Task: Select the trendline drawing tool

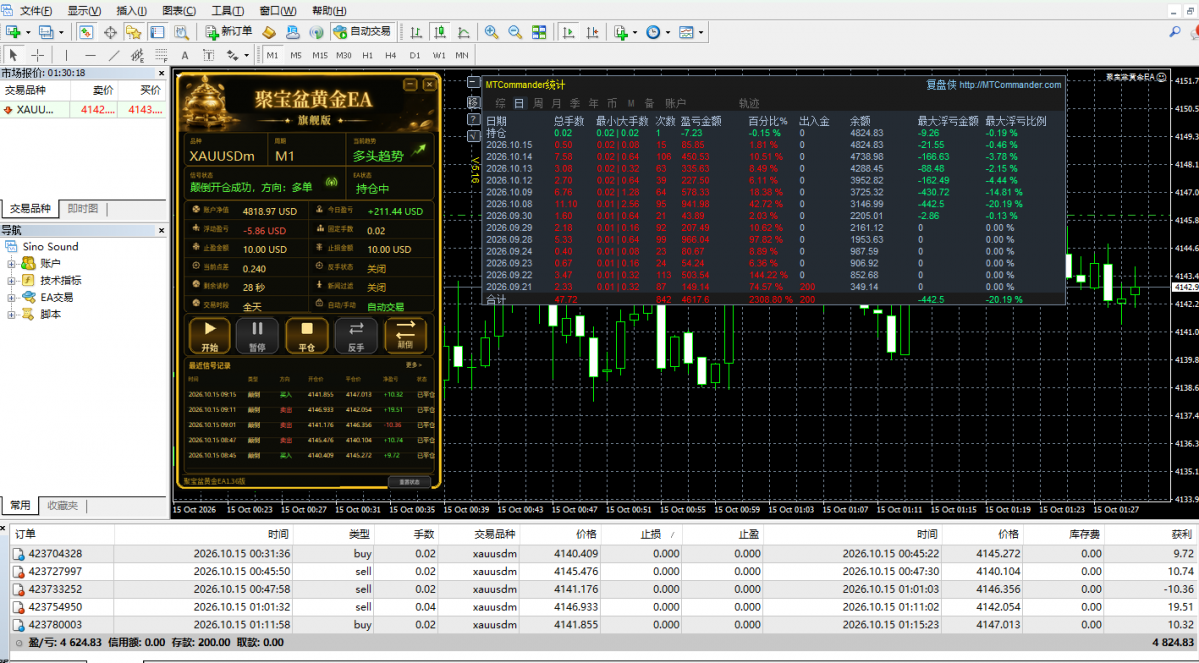Action: tap(113, 55)
